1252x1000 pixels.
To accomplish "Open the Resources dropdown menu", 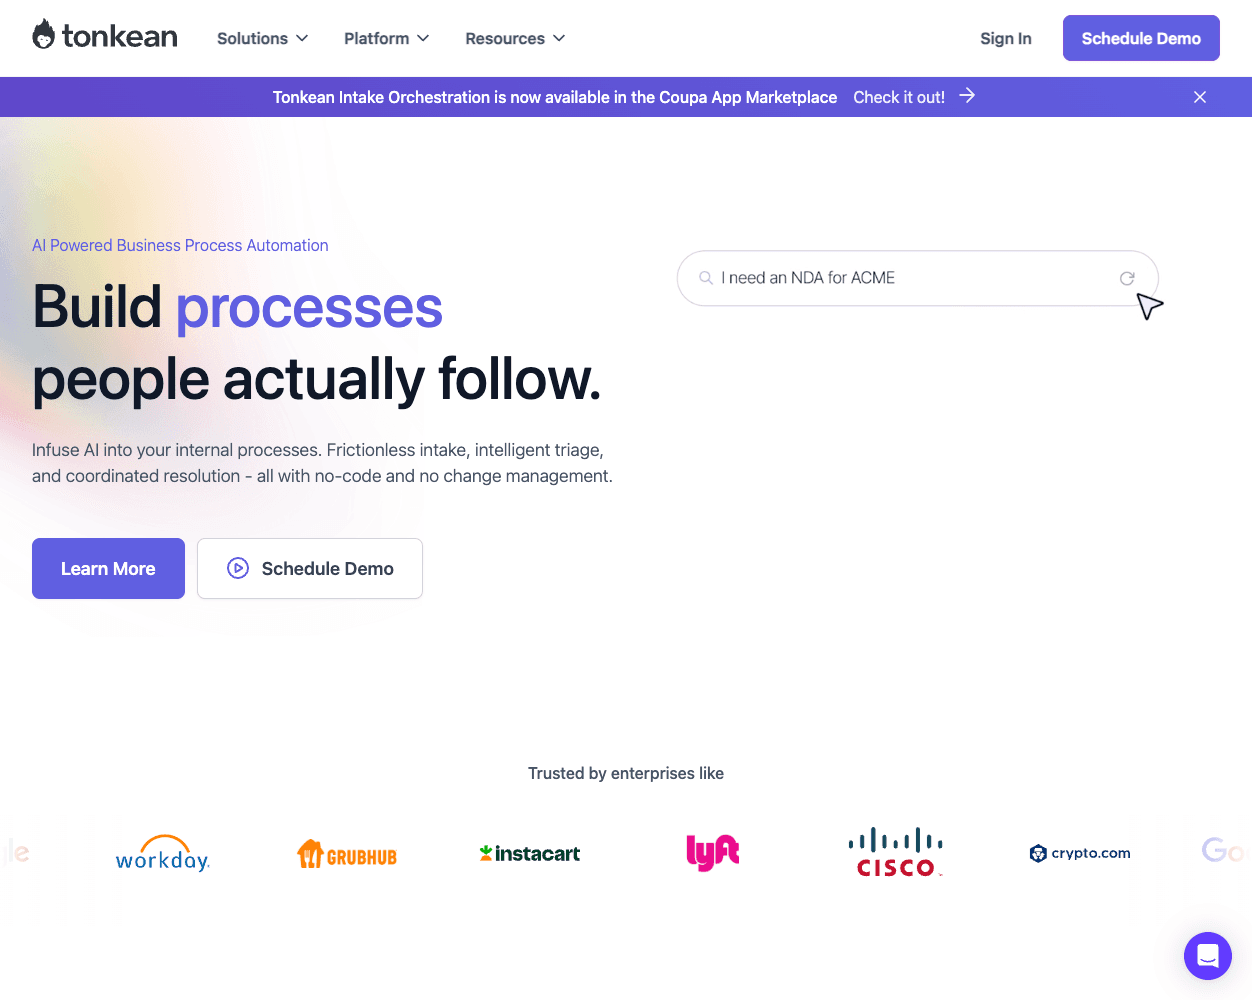I will pos(515,38).
